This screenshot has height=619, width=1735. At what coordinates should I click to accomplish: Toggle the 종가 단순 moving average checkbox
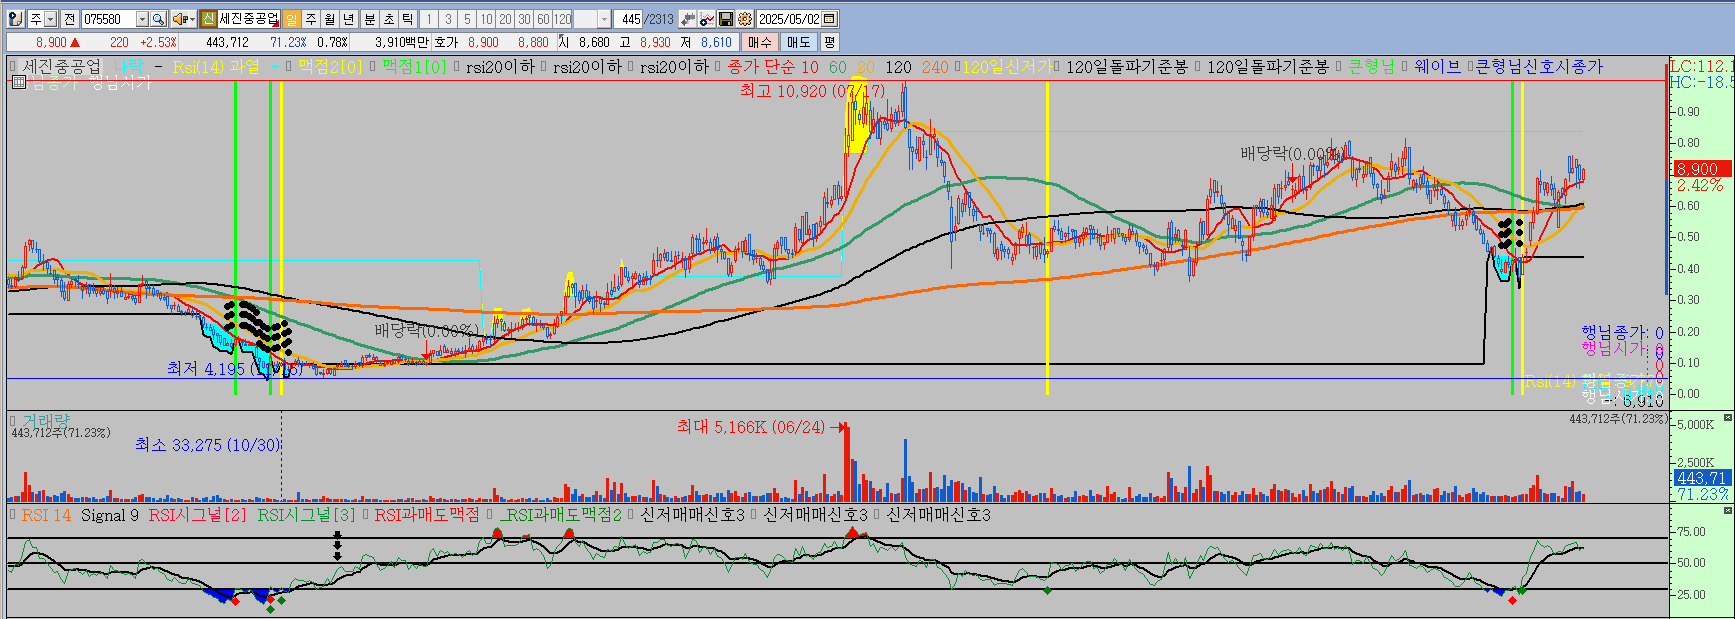pyautogui.click(x=718, y=67)
